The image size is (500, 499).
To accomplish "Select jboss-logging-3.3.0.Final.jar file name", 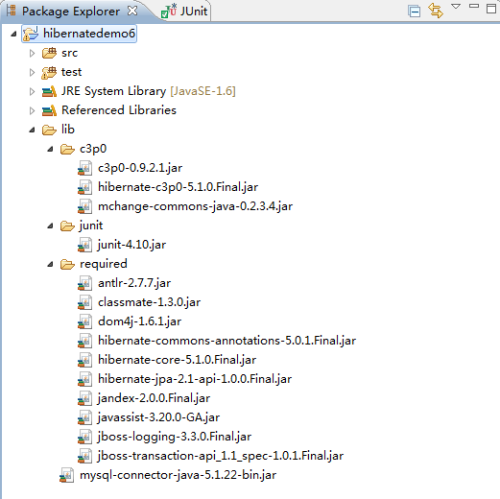I will click(175, 437).
